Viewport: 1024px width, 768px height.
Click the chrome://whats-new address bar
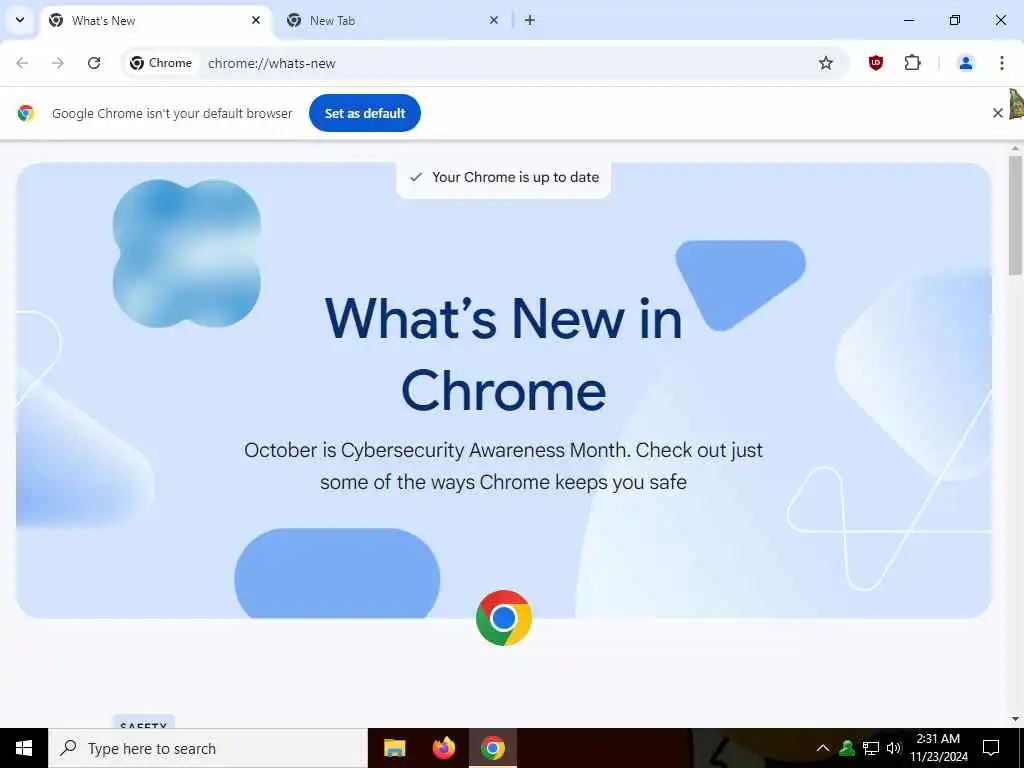point(483,63)
